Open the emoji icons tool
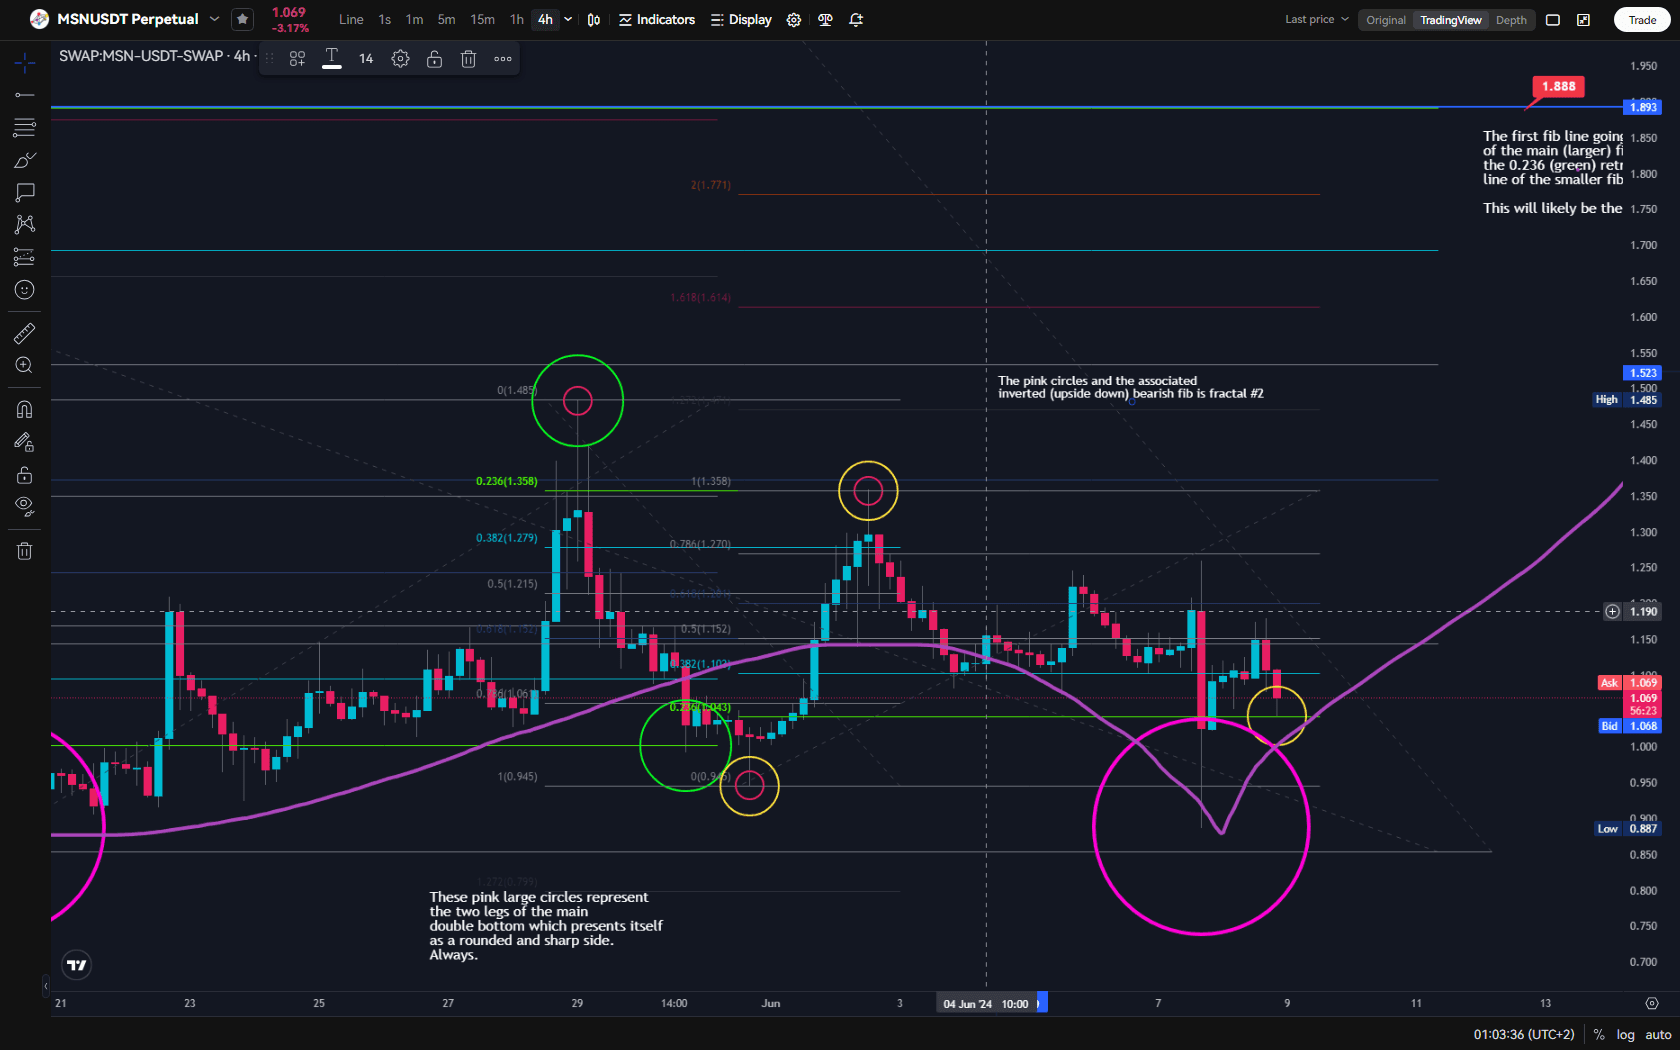Screen dimensions: 1680x1050 25,290
